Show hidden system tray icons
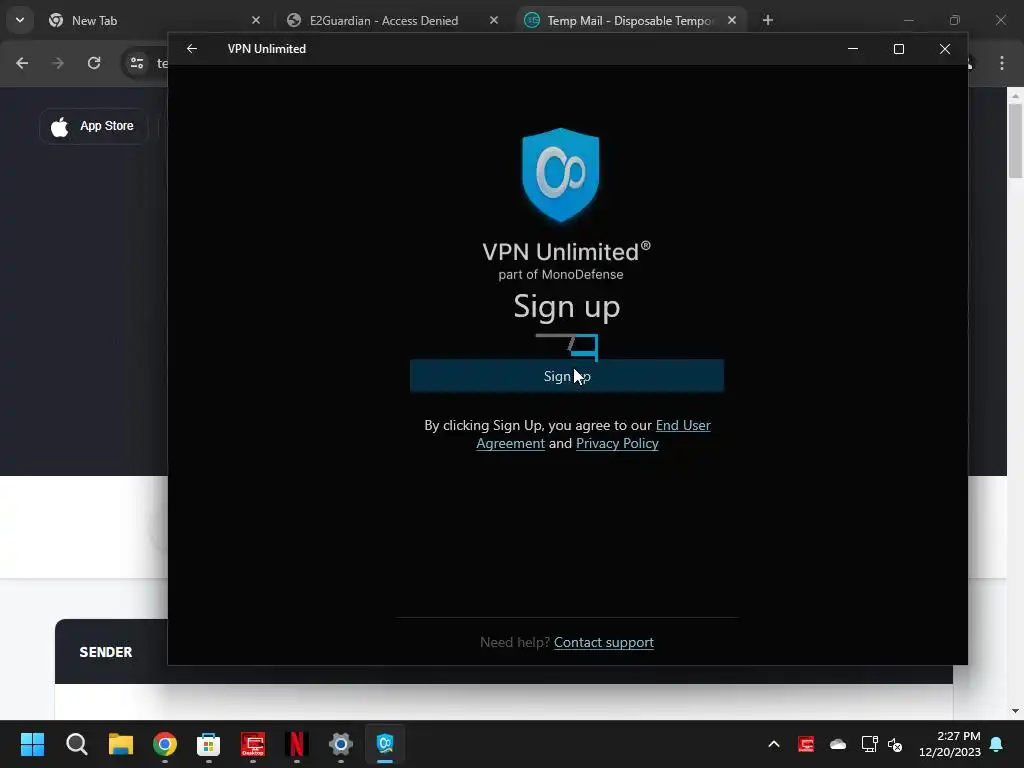Screen dimensions: 1024x768 click(x=774, y=744)
